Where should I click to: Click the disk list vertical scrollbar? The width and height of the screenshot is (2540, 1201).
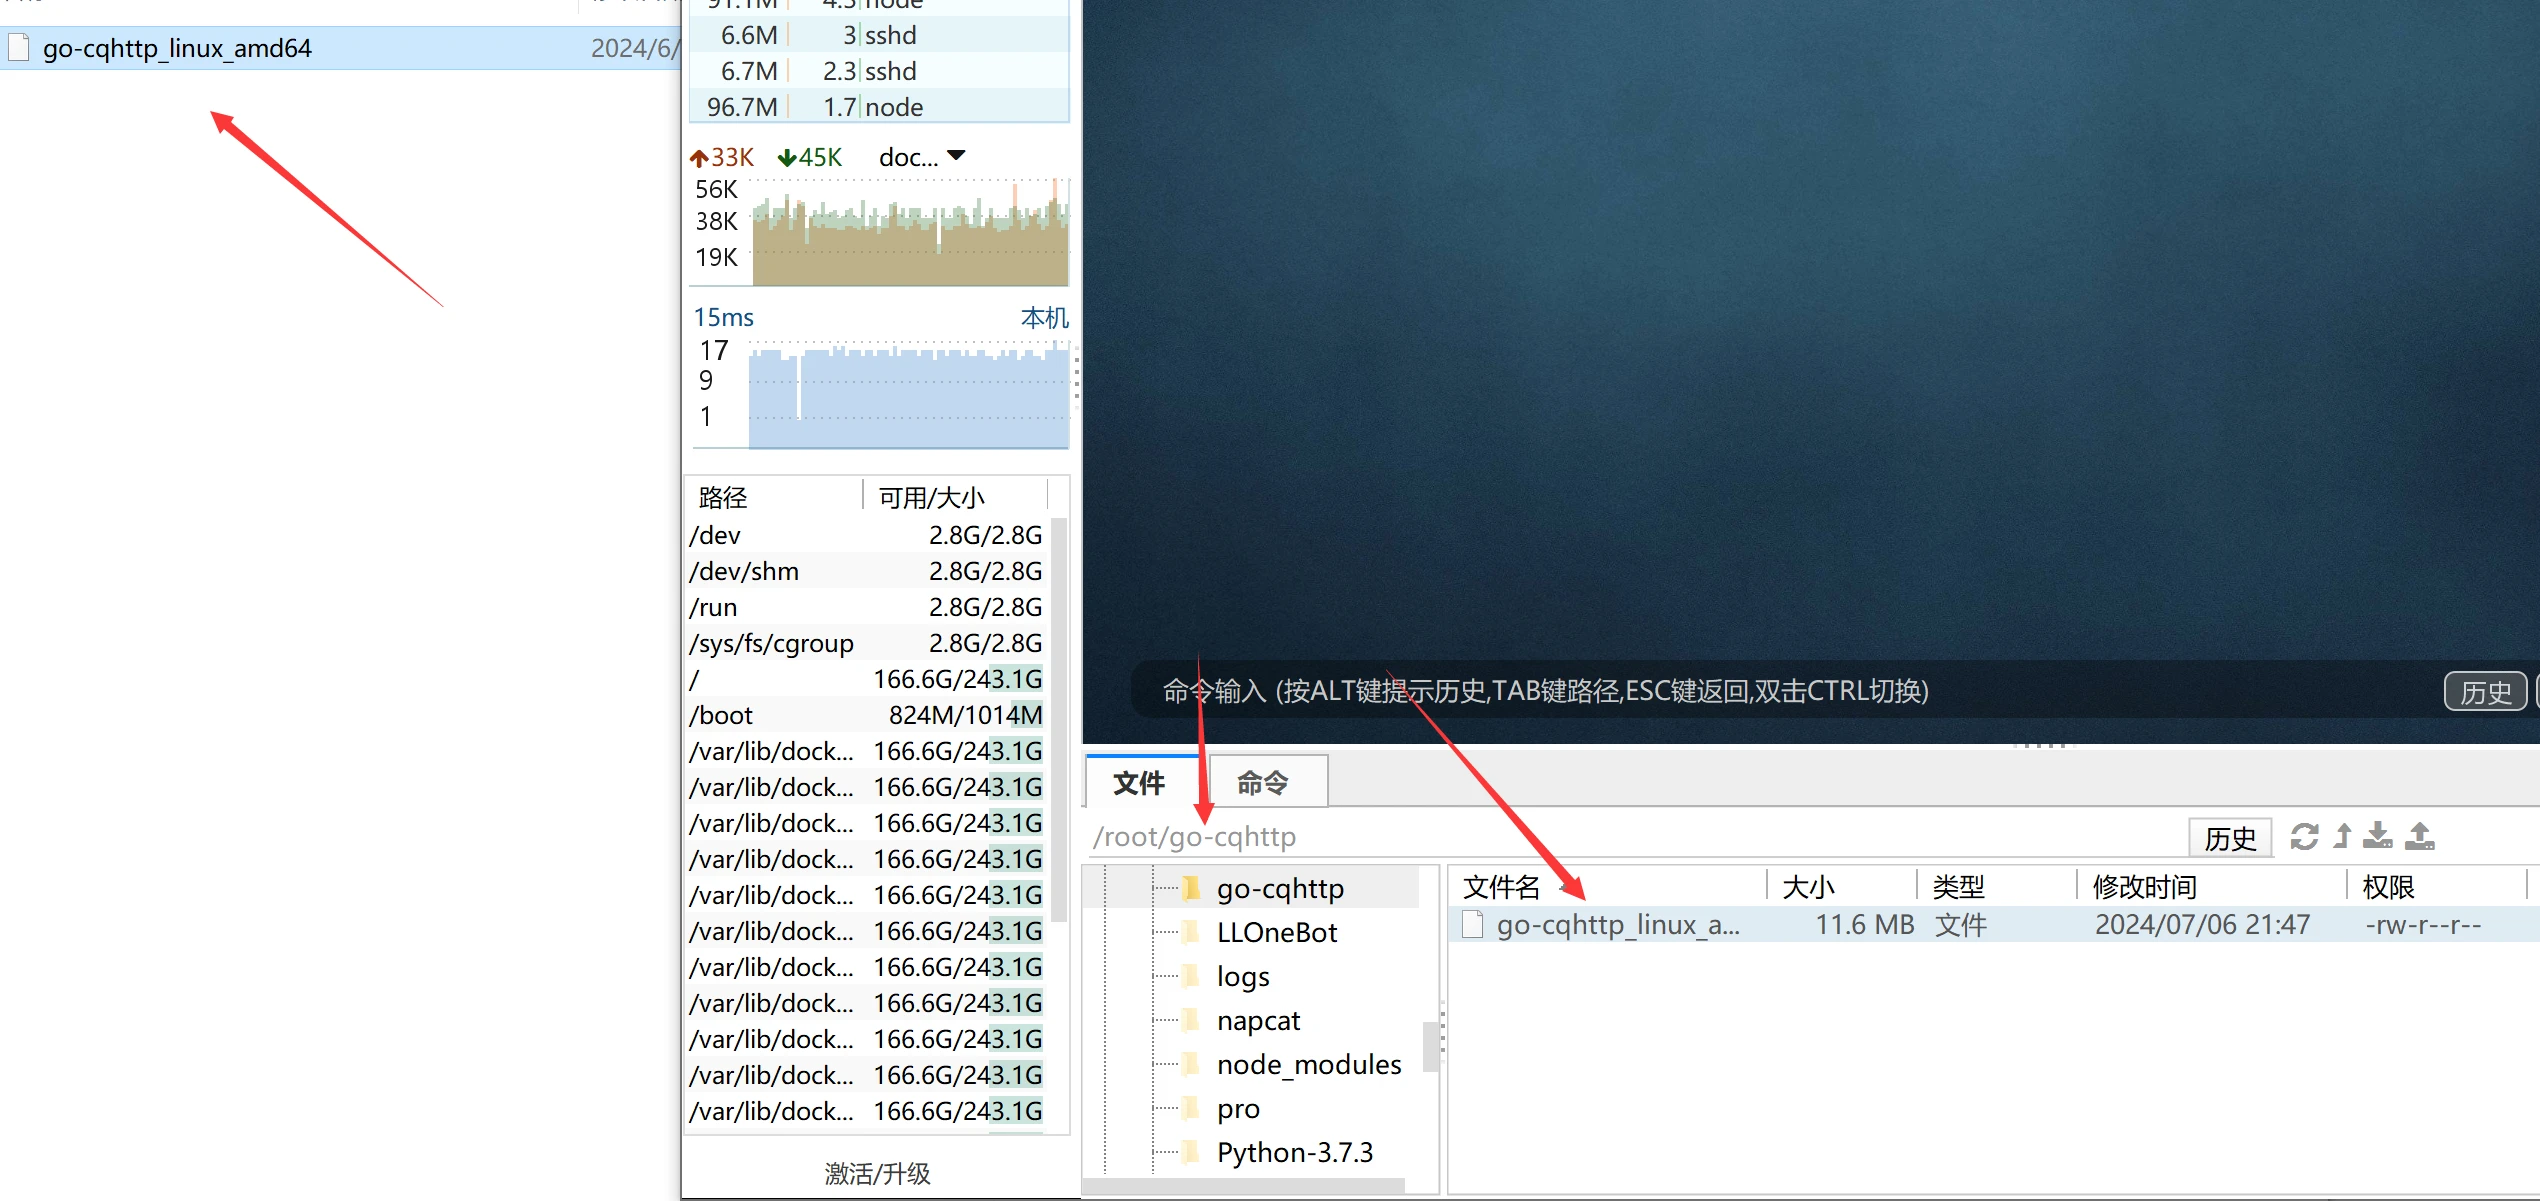(1059, 720)
